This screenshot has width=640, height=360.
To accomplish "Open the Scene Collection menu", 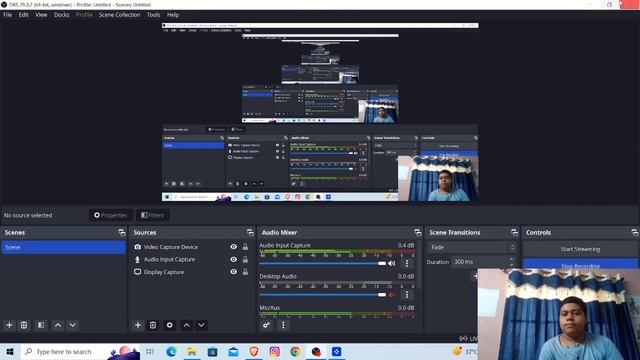I will click(119, 15).
